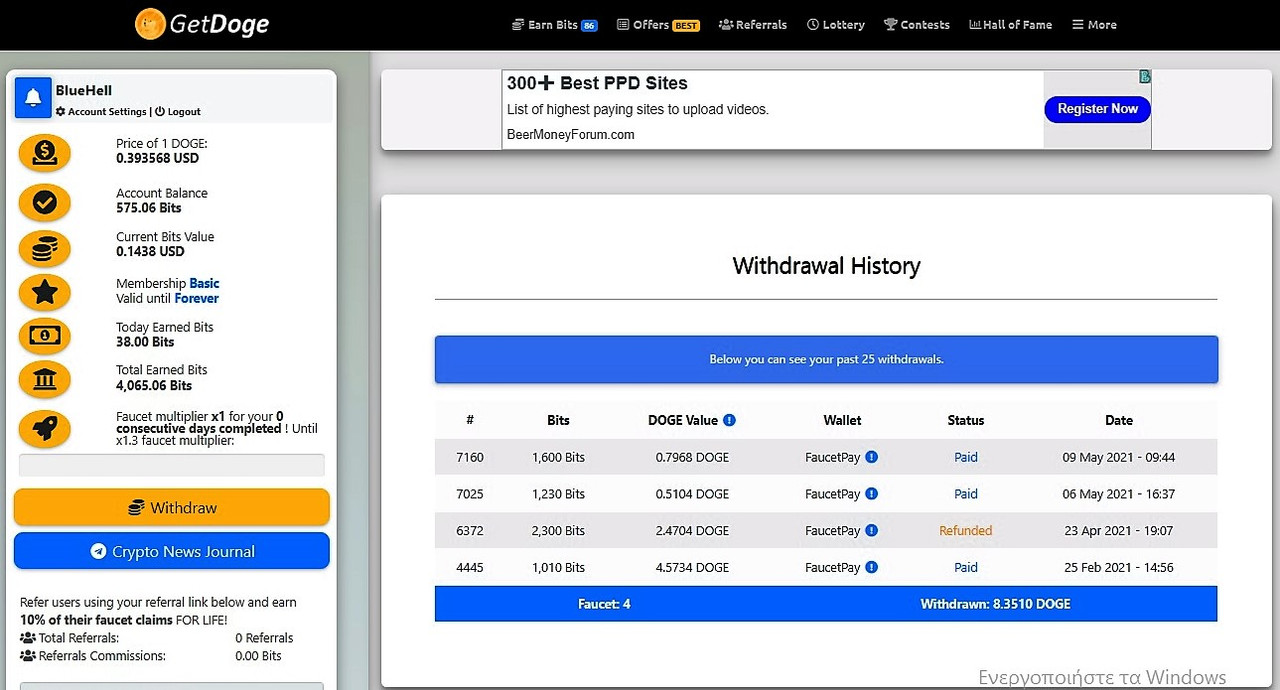This screenshot has width=1280, height=690.
Task: Click the 300+ Best PPD Sites ad title
Action: point(597,83)
